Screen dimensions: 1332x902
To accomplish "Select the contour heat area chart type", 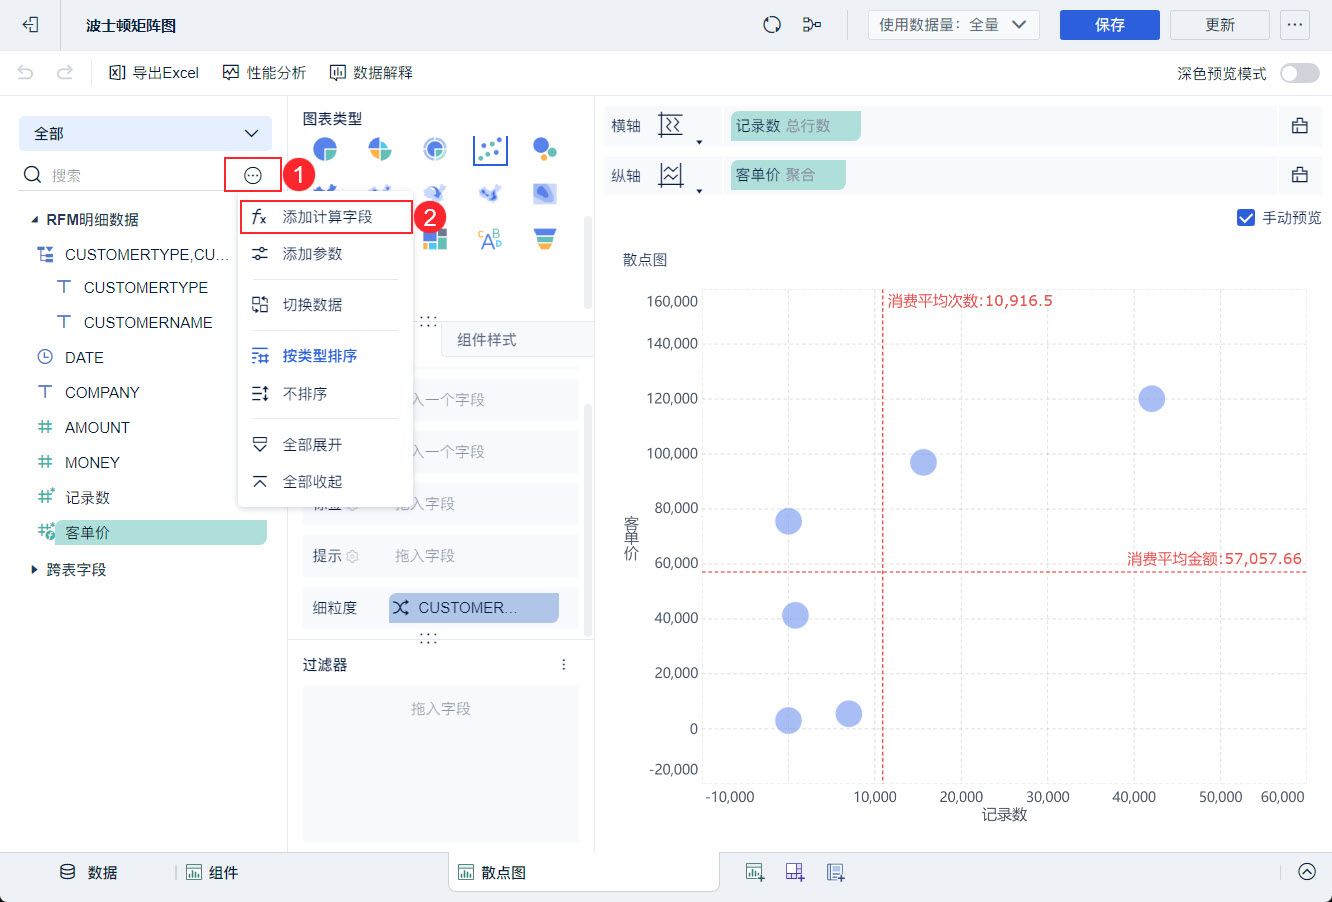I will pos(545,192).
